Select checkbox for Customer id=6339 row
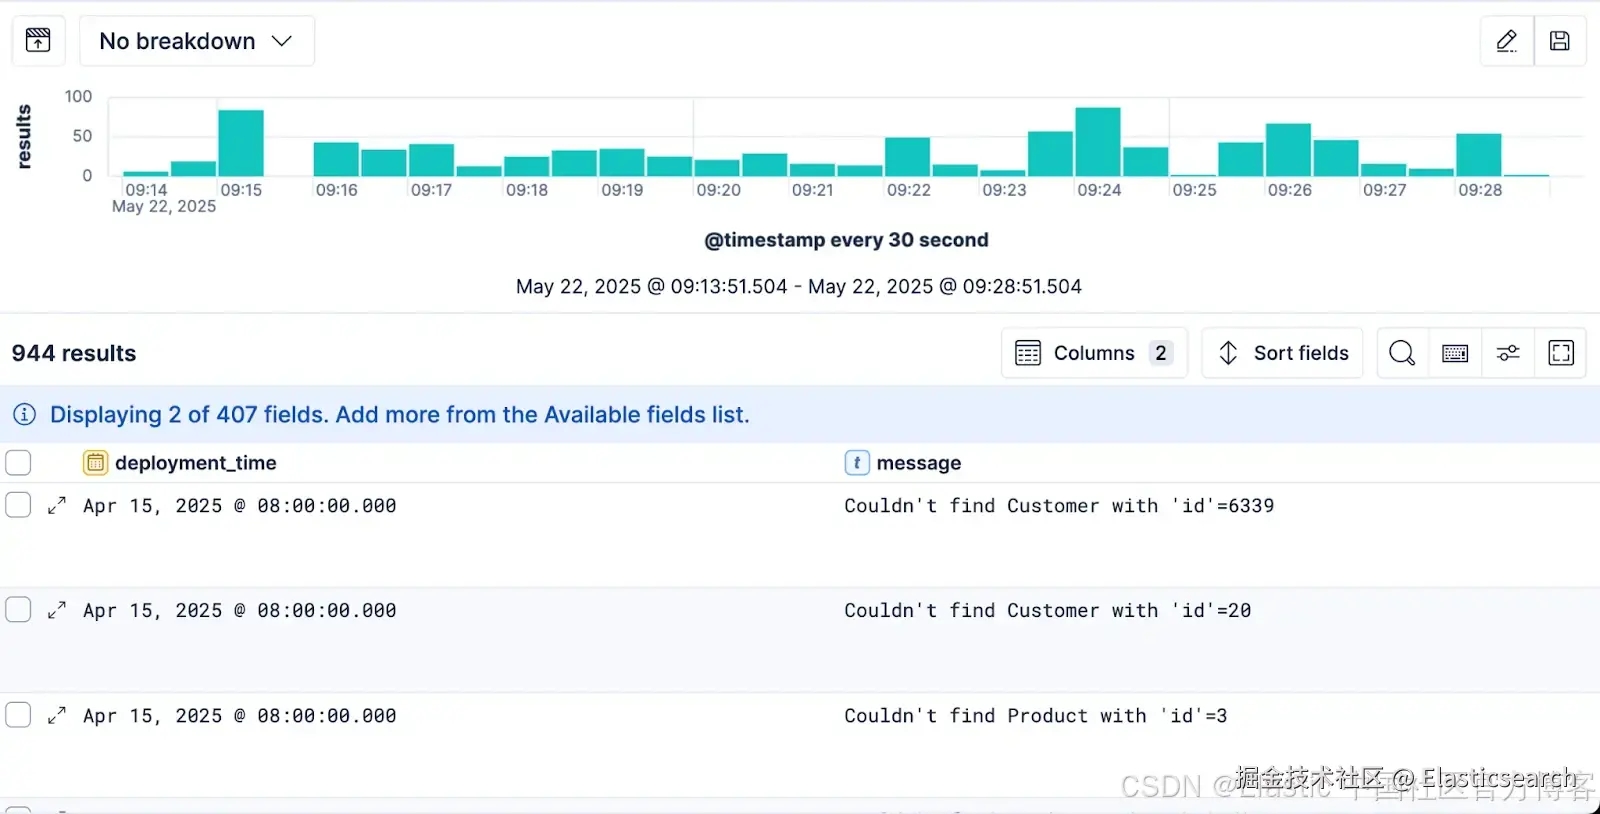 pyautogui.click(x=18, y=504)
